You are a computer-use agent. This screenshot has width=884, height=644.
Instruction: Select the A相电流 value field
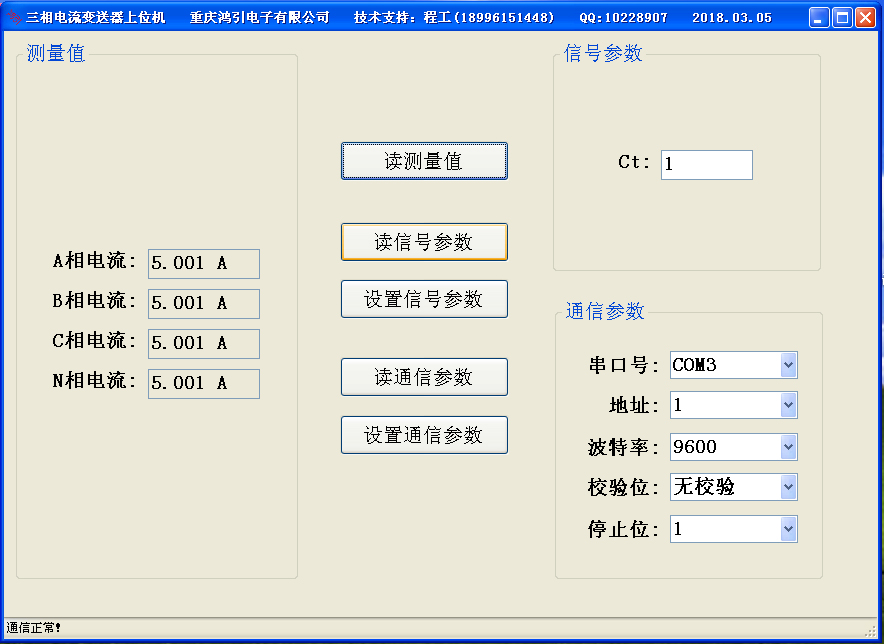pos(204,263)
